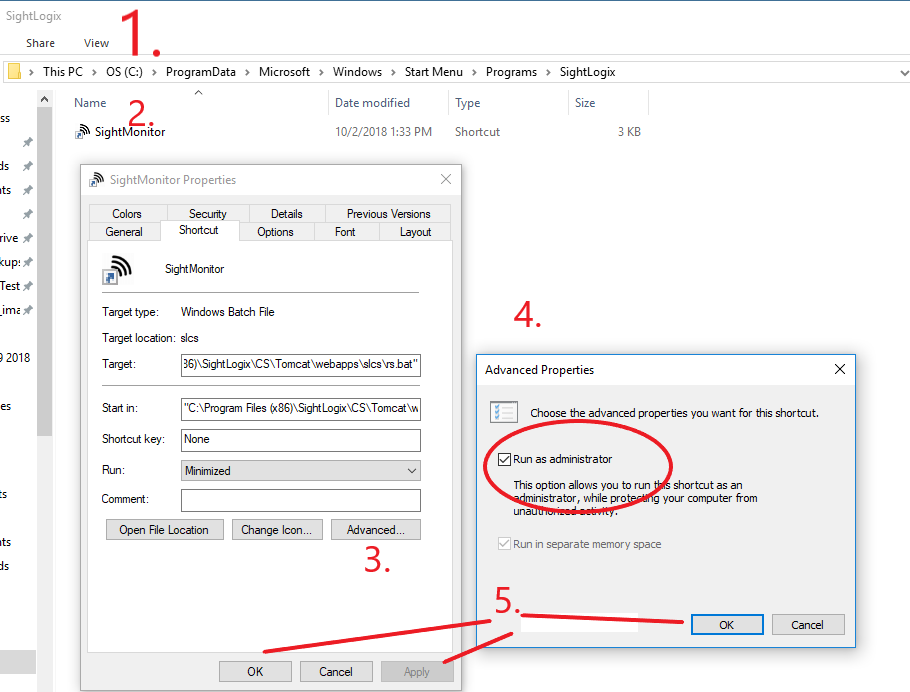Expand the chevron after OS (C:) in path
This screenshot has width=910, height=692.
coord(154,72)
